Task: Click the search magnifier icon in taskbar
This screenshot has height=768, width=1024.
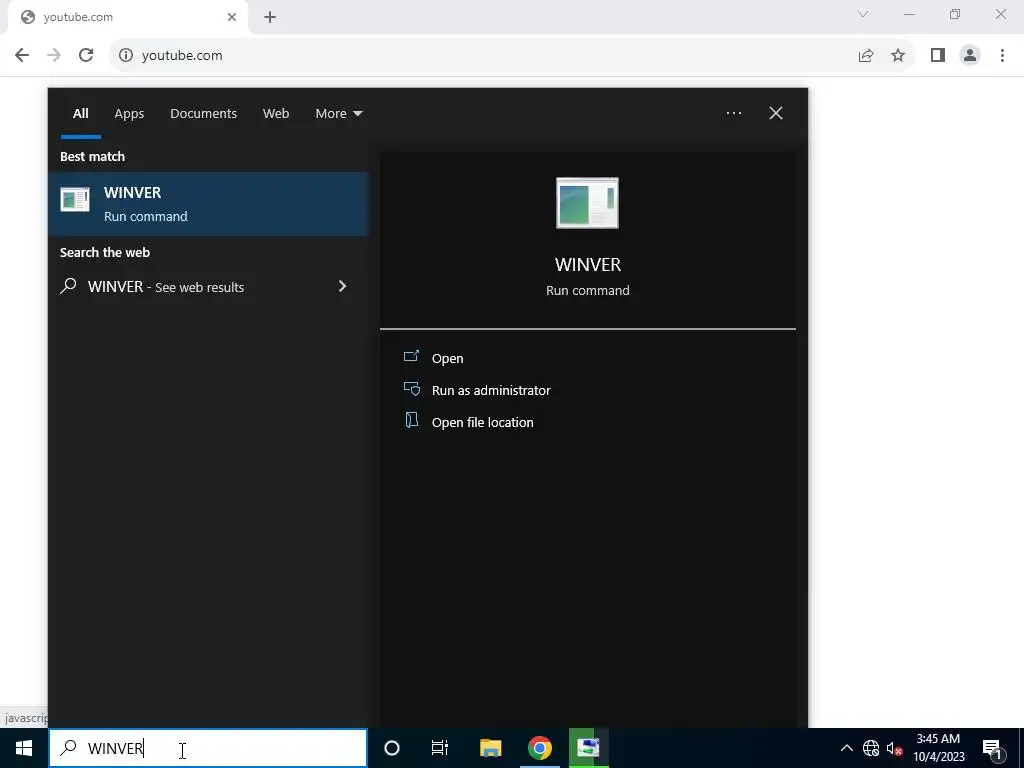Action: 68,748
